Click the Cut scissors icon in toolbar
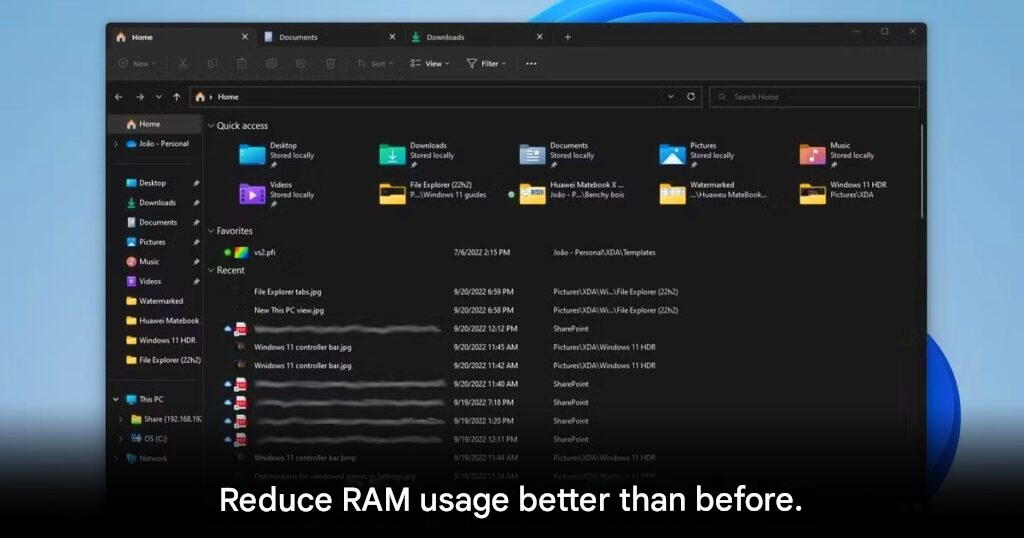The width and height of the screenshot is (1024, 538). point(183,63)
